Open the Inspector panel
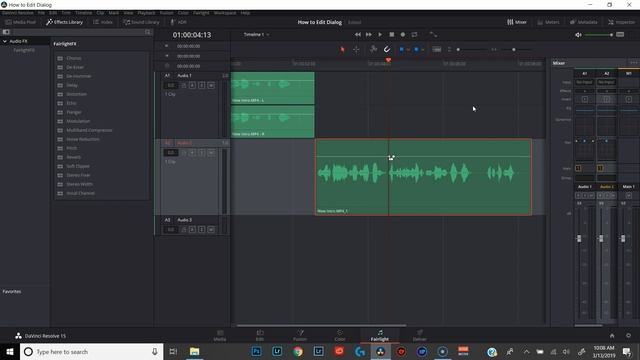This screenshot has height=360, width=640. [622, 22]
